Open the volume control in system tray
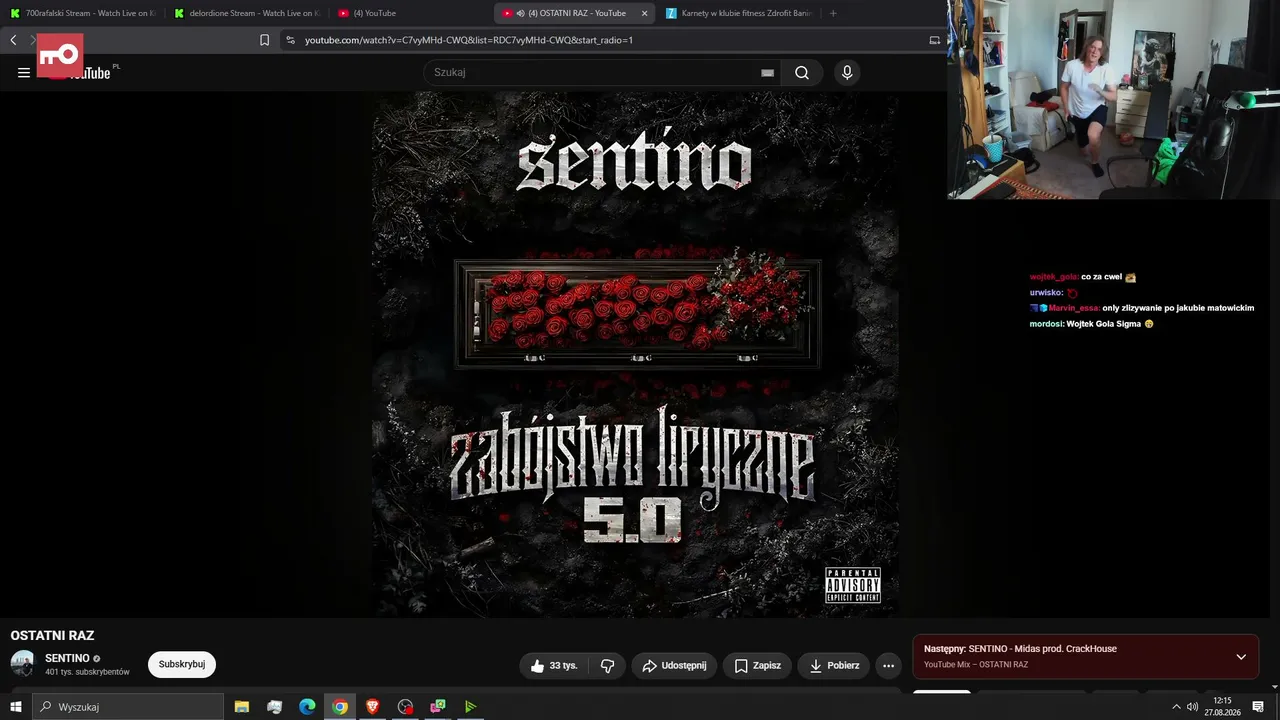This screenshot has height=720, width=1280. pos(1192,707)
